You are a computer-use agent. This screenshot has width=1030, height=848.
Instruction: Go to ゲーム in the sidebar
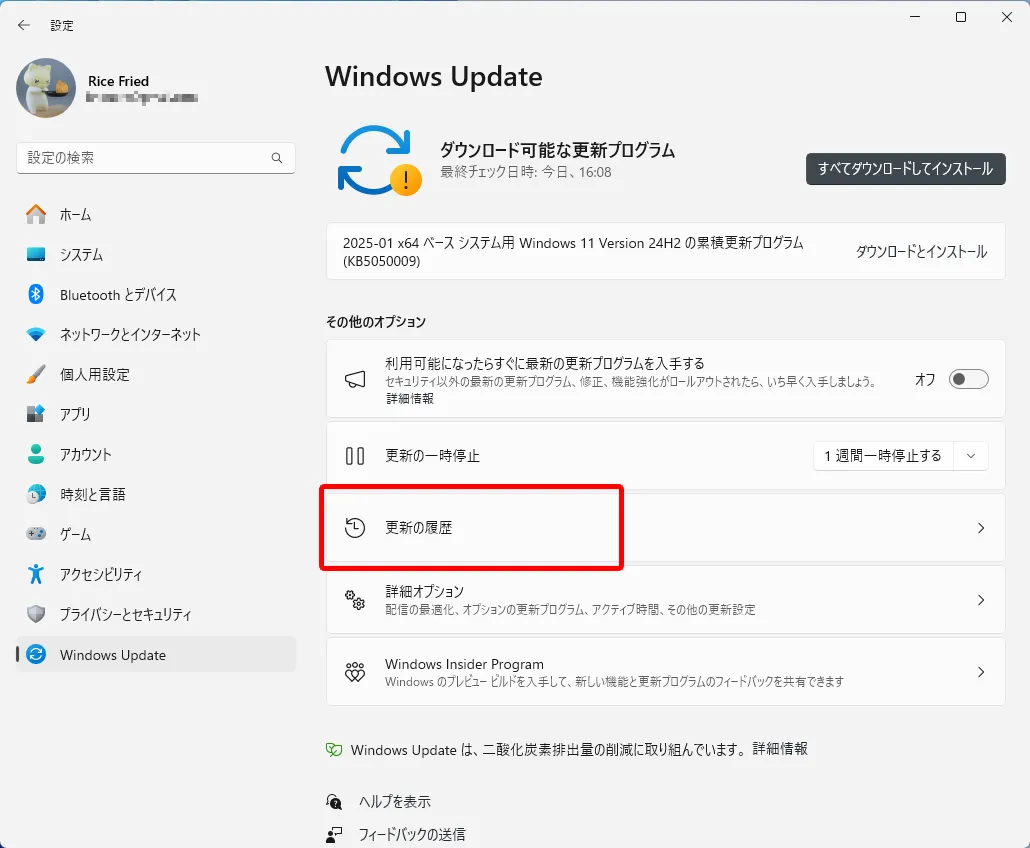coord(156,534)
